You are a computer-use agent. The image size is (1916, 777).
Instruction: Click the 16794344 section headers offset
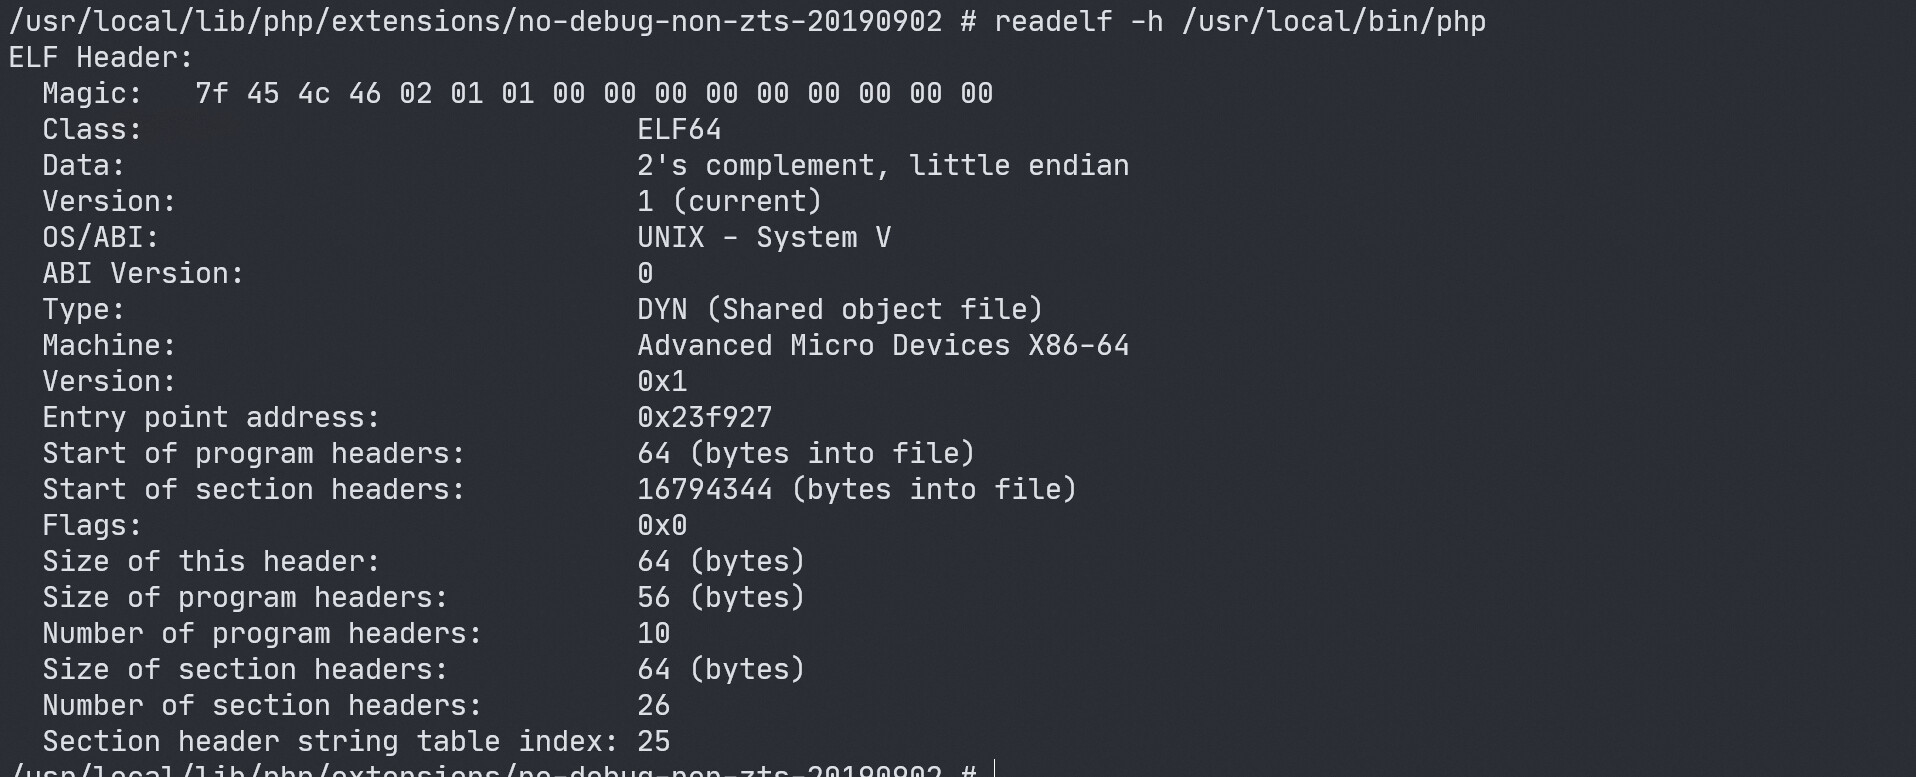point(704,489)
